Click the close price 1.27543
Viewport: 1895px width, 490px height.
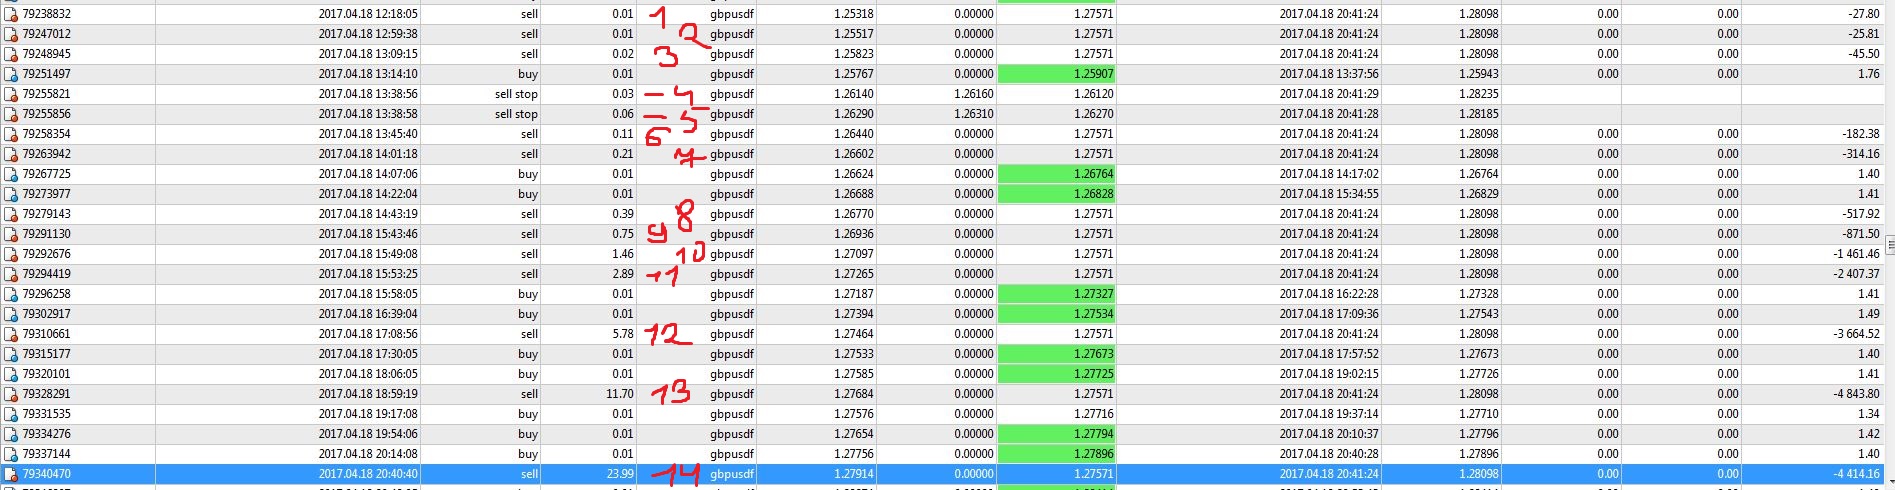point(1478,314)
